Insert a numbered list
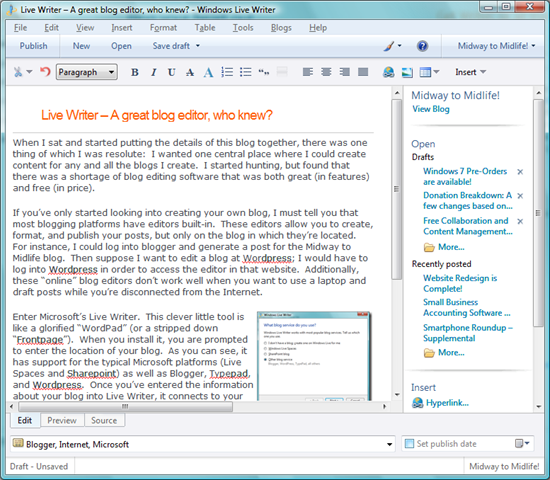The height and width of the screenshot is (480, 550). [x=227, y=72]
